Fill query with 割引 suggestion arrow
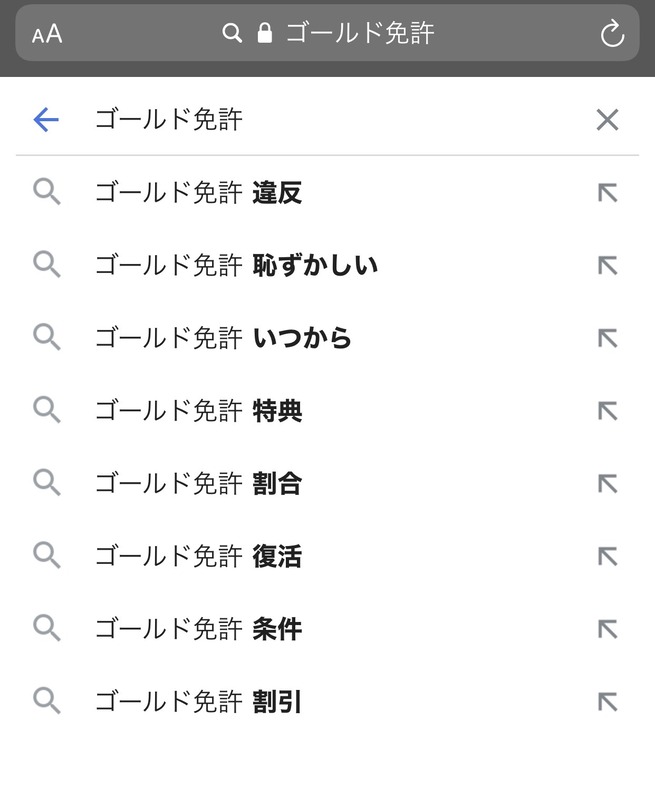This screenshot has height=798, width=655. (x=607, y=702)
